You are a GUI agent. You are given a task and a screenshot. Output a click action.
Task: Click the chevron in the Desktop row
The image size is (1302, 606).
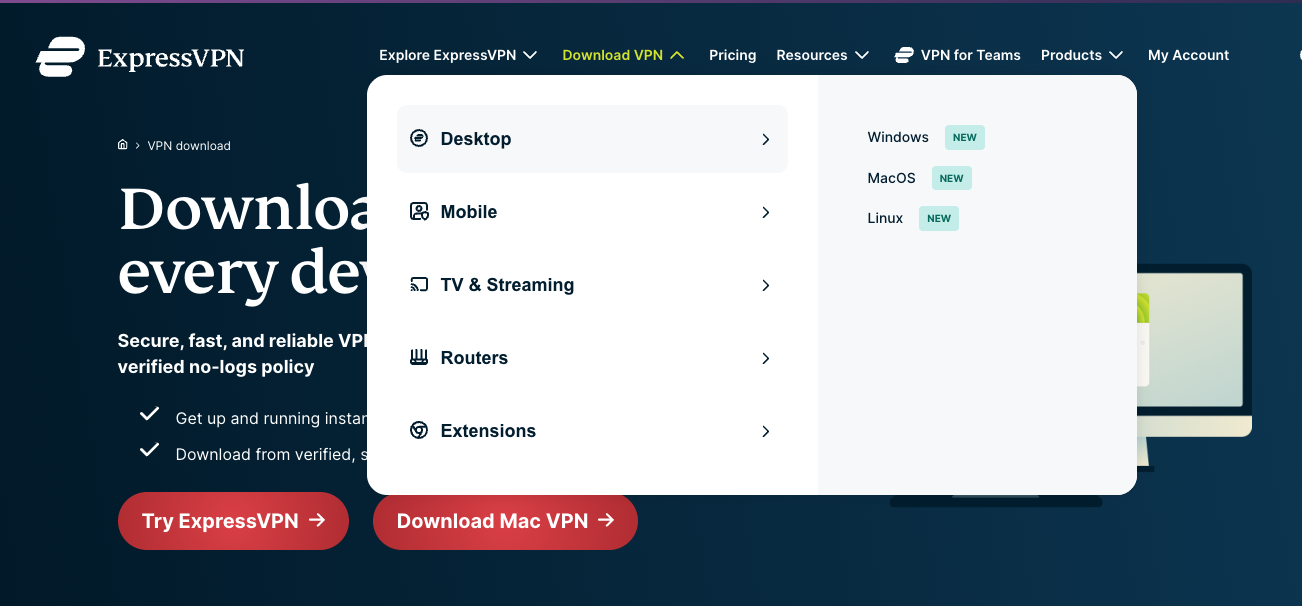click(766, 139)
